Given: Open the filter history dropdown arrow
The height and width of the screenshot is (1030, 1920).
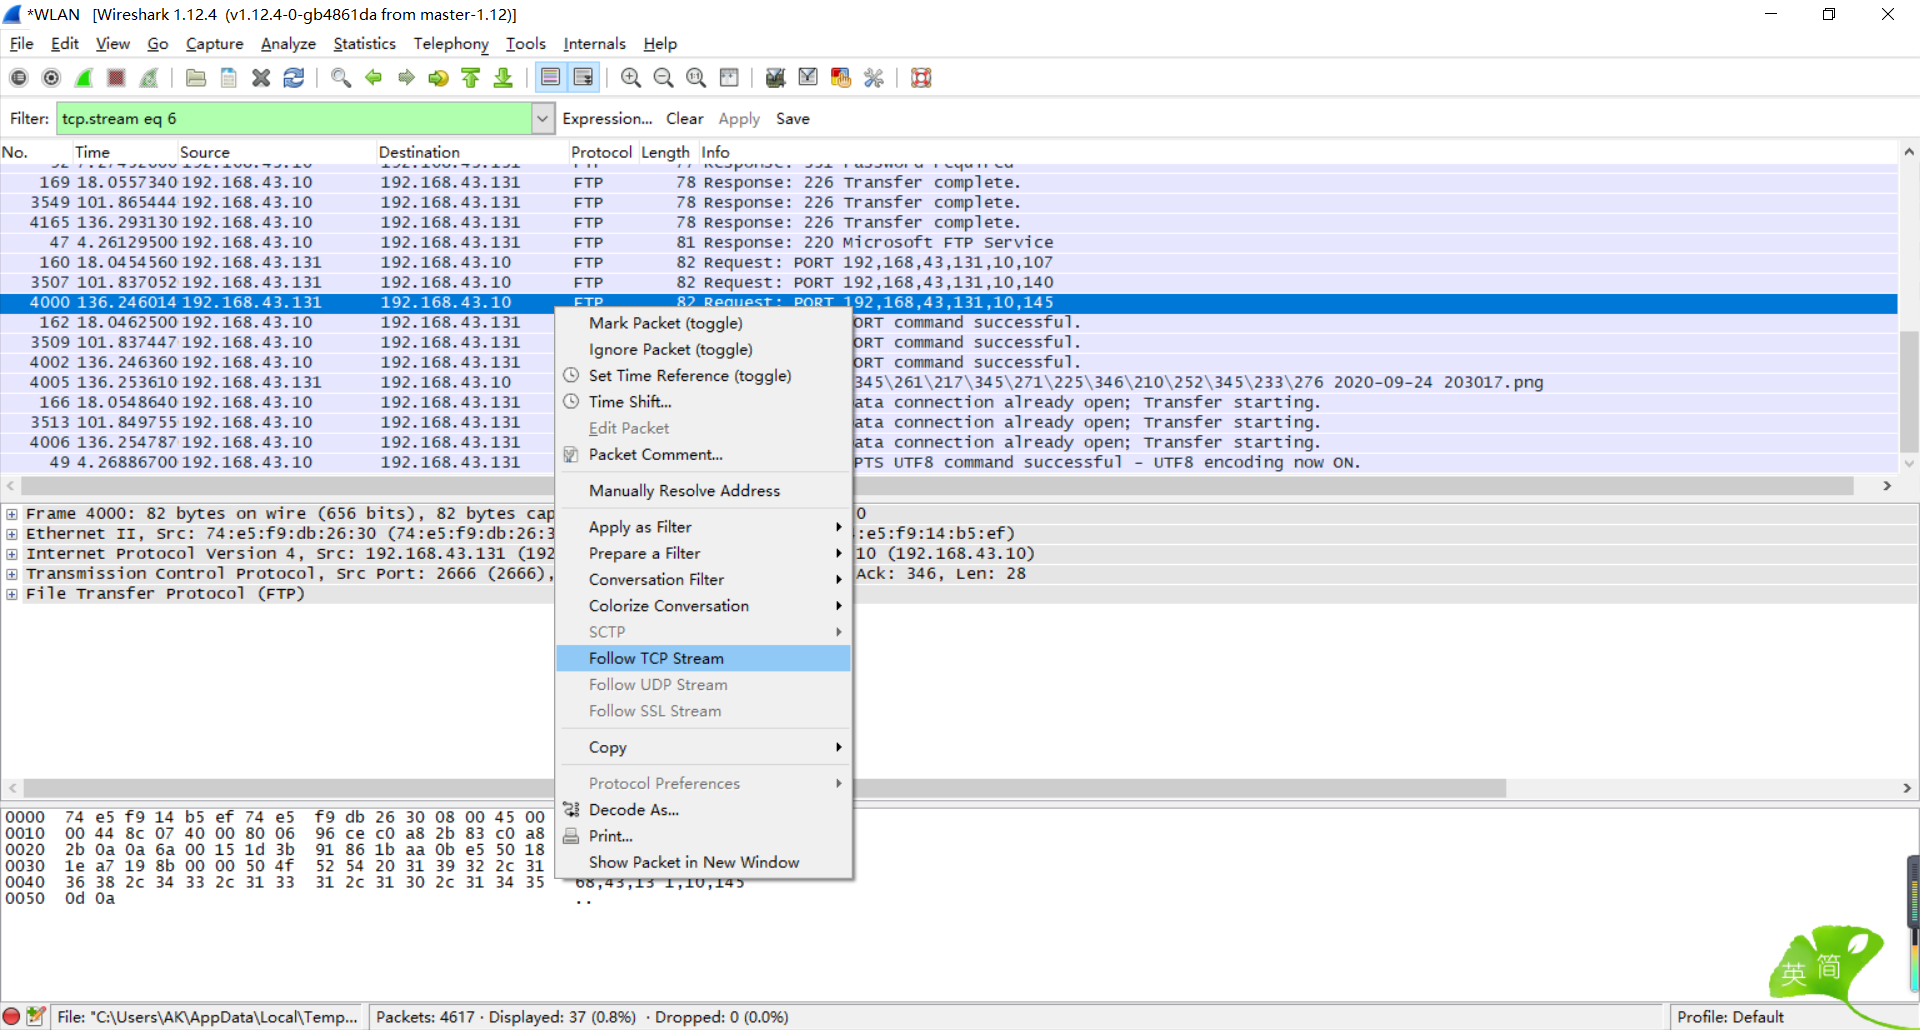Looking at the screenshot, I should point(542,119).
